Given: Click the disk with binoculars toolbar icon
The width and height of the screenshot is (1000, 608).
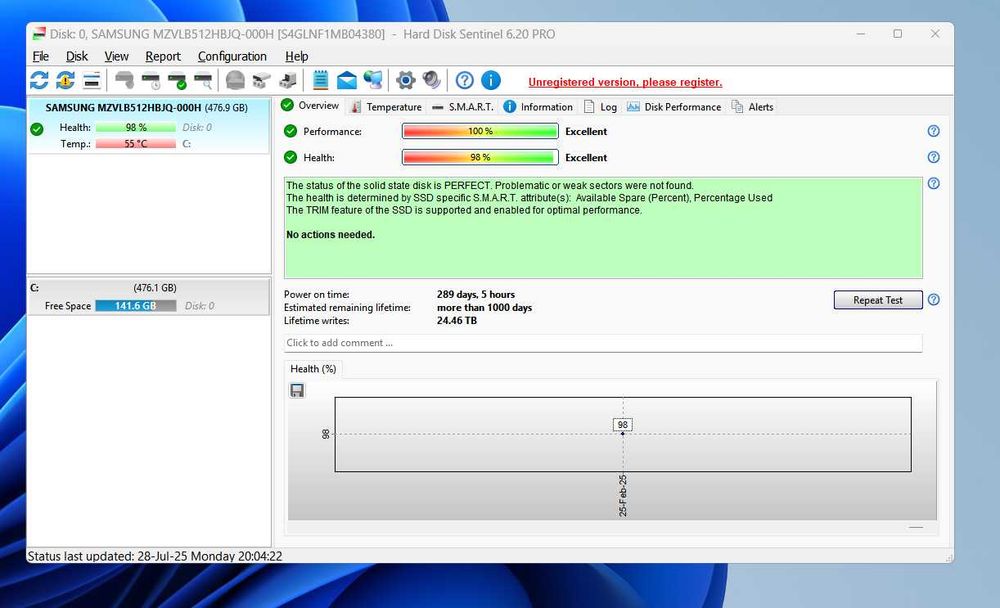Looking at the screenshot, I should coord(261,80).
